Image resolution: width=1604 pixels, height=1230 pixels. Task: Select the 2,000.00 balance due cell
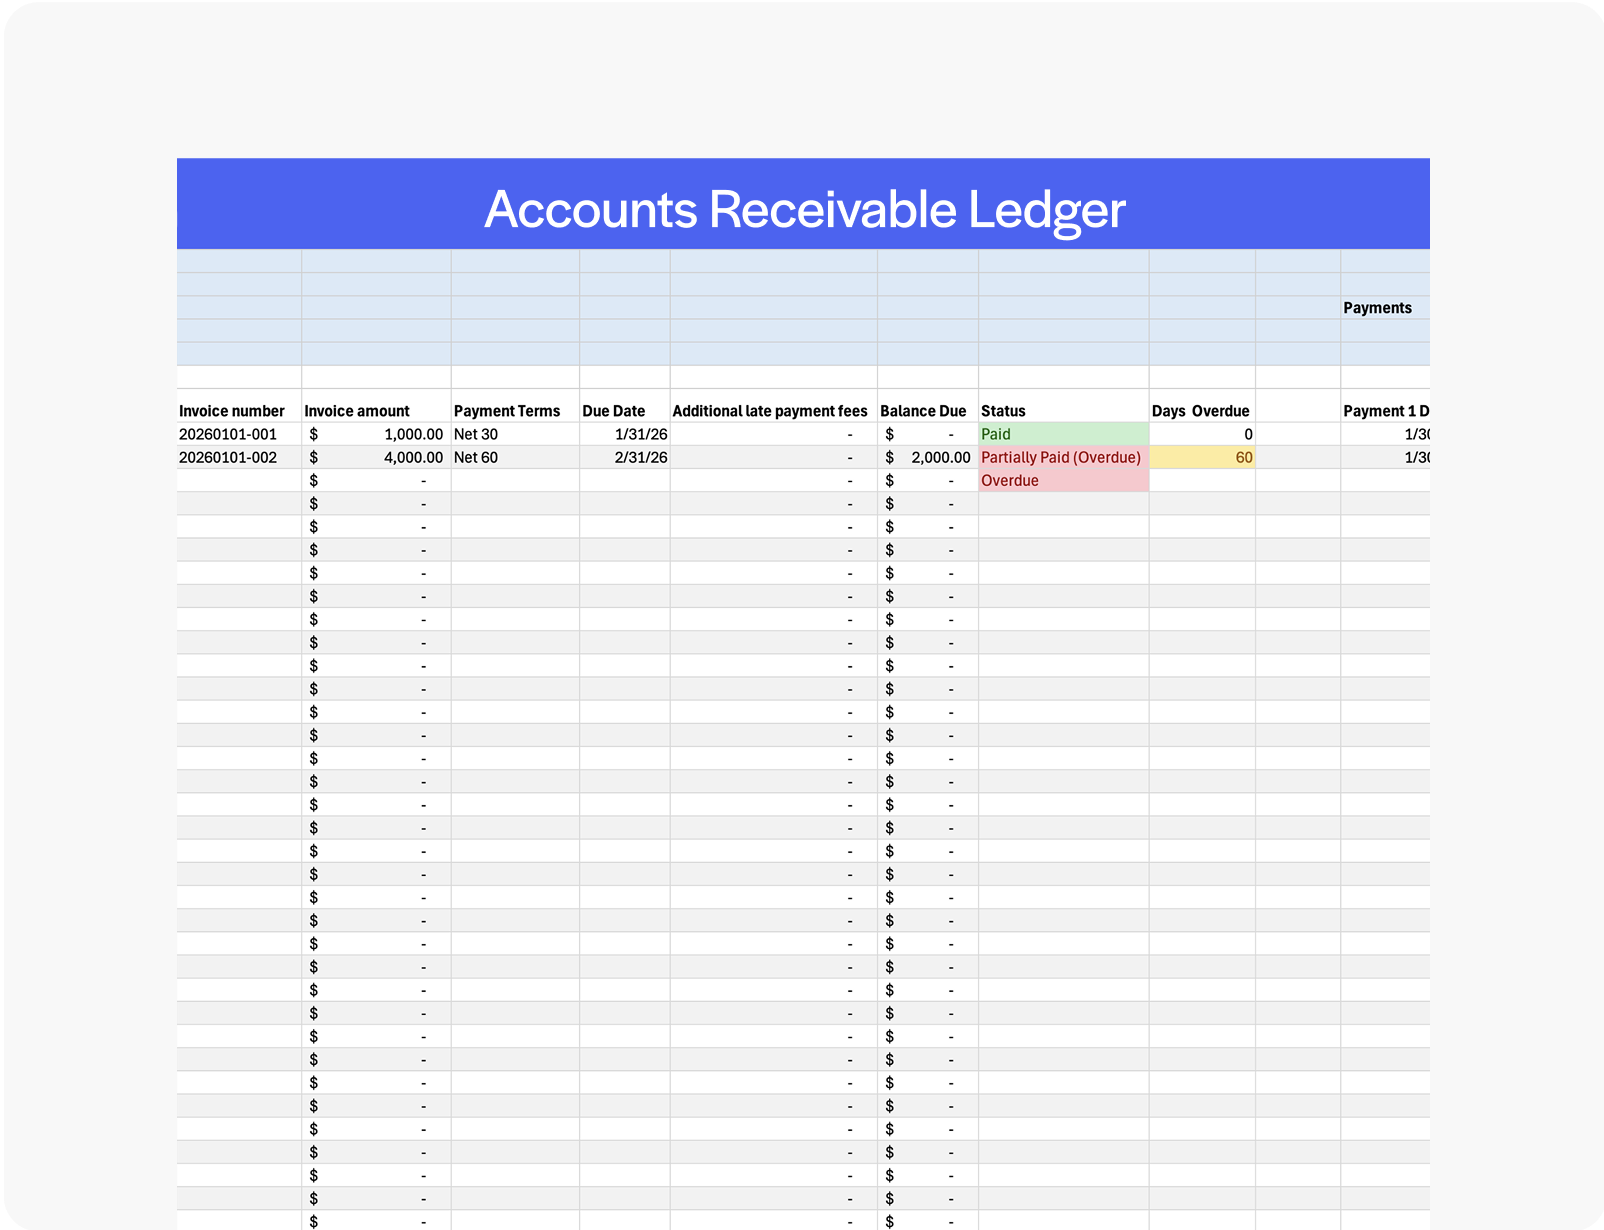(x=928, y=457)
